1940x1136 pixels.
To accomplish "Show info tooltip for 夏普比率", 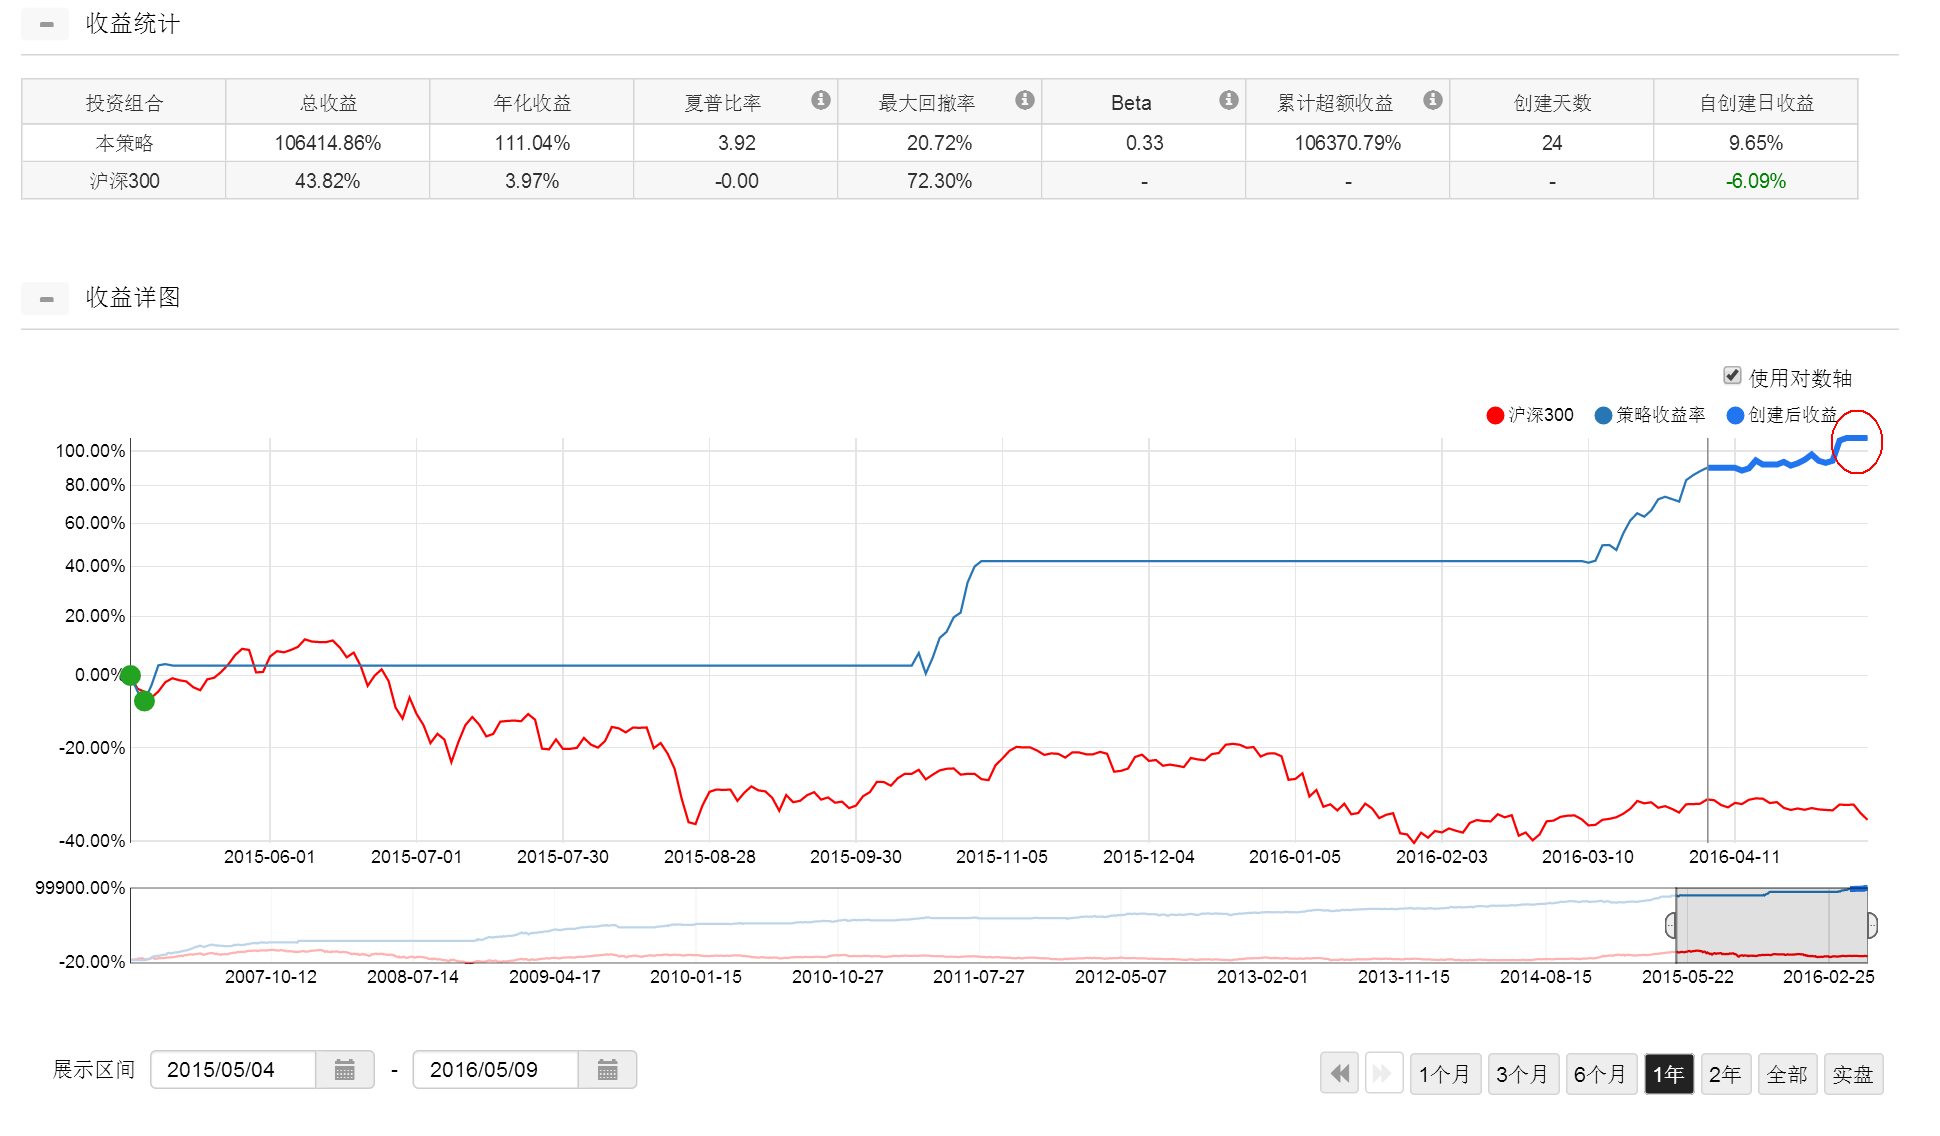I will pyautogui.click(x=821, y=100).
